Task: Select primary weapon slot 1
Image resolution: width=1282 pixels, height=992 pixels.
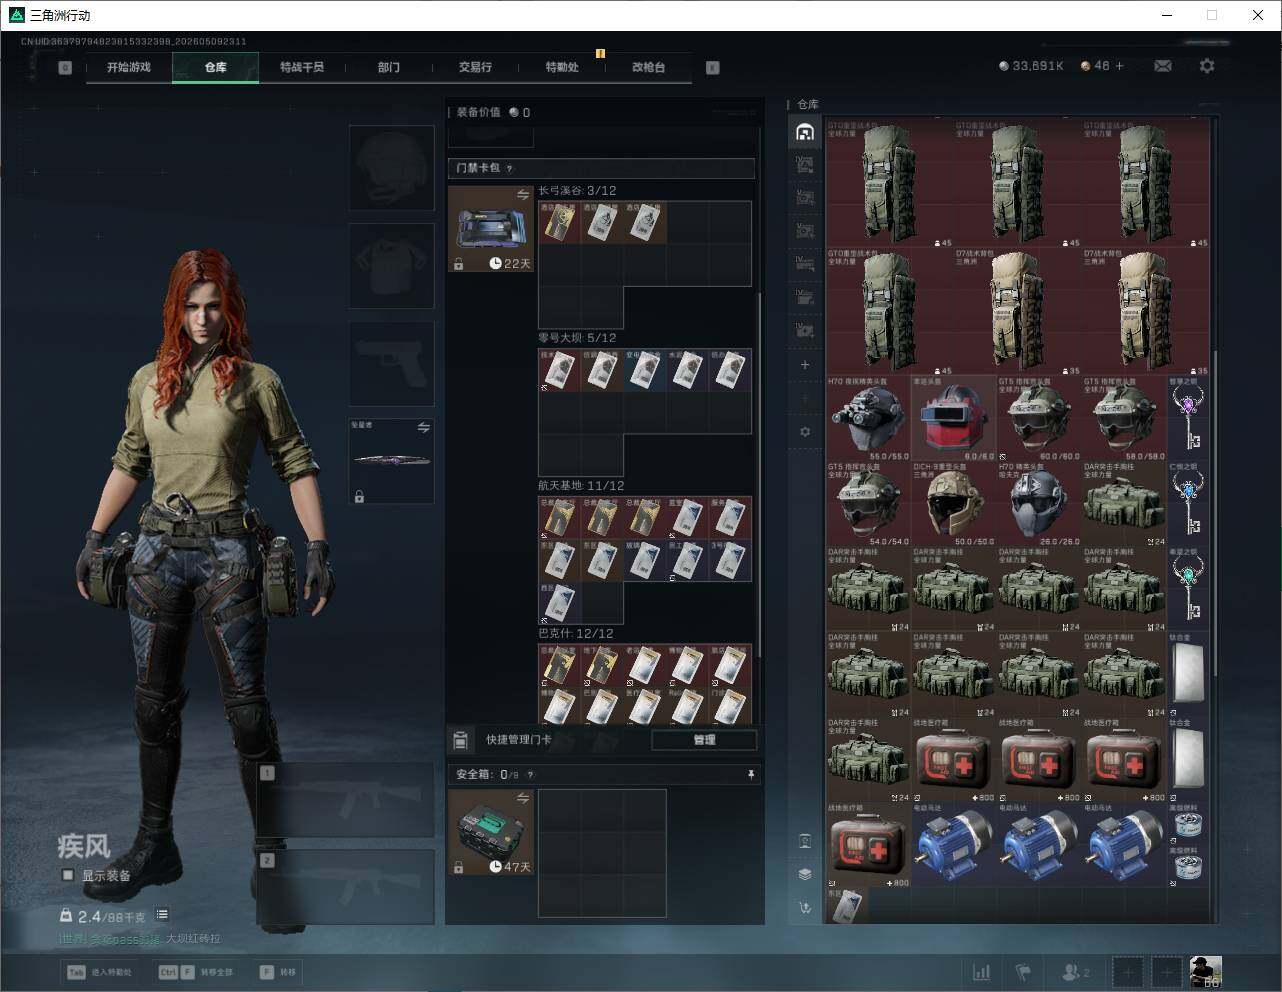Action: (x=346, y=800)
